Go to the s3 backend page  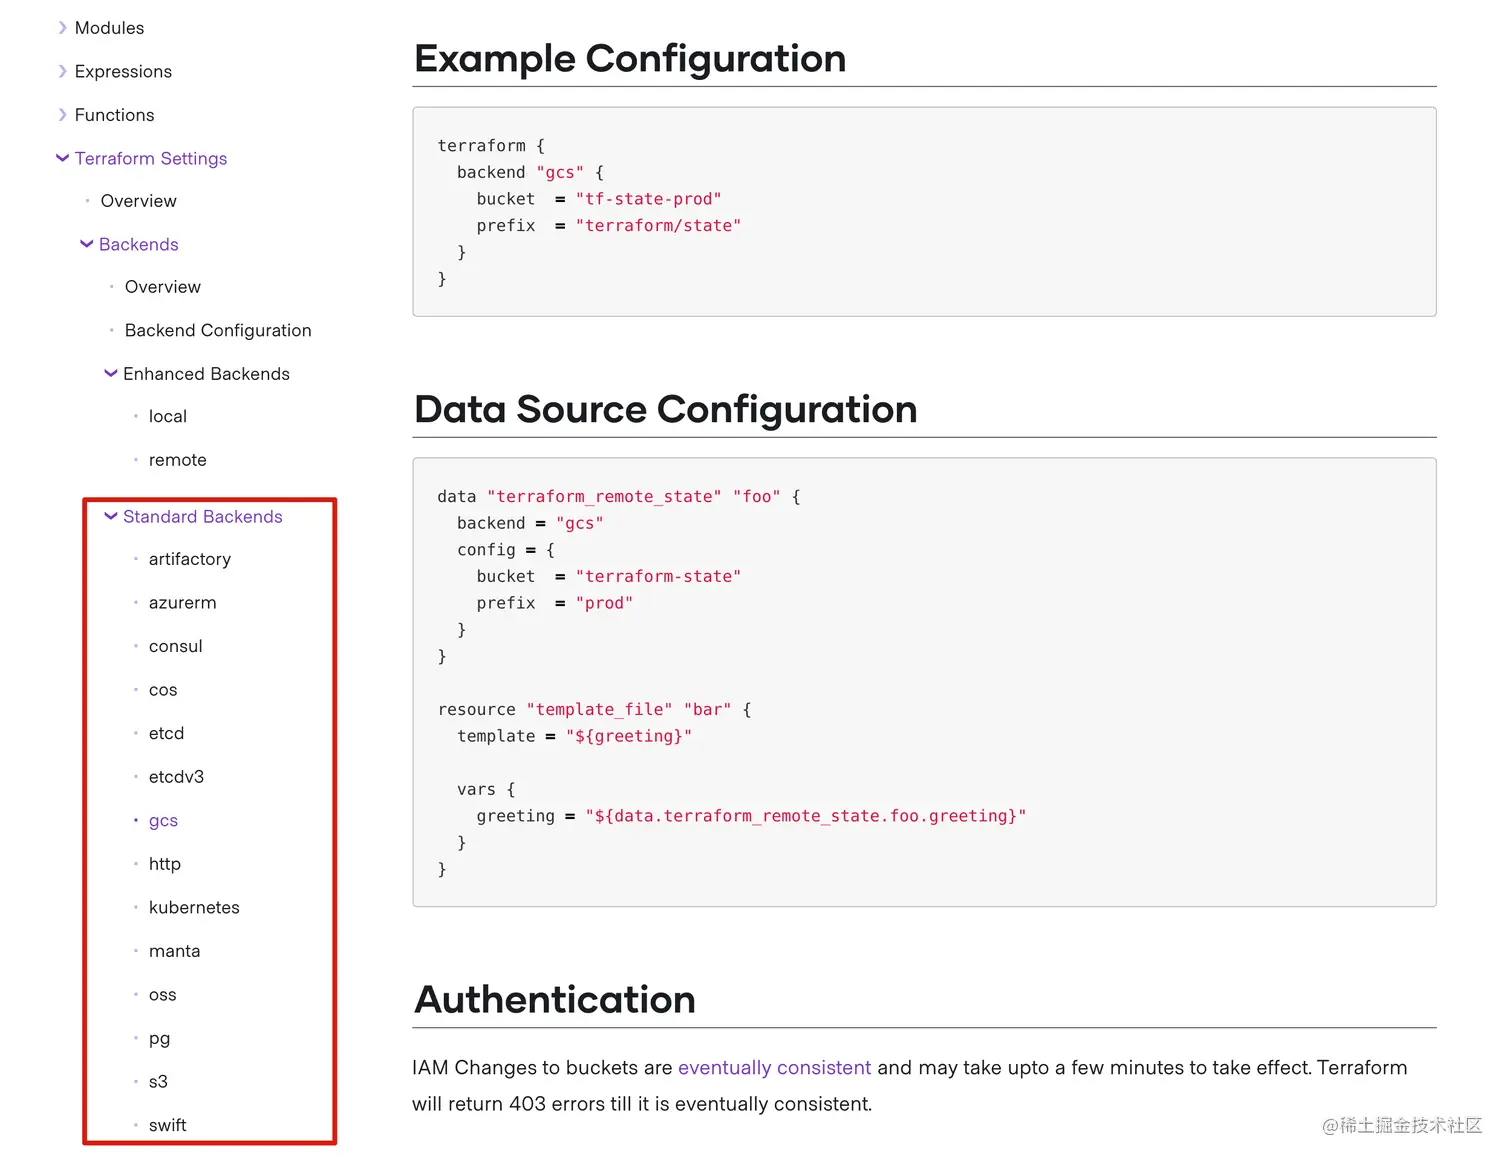coord(158,1081)
